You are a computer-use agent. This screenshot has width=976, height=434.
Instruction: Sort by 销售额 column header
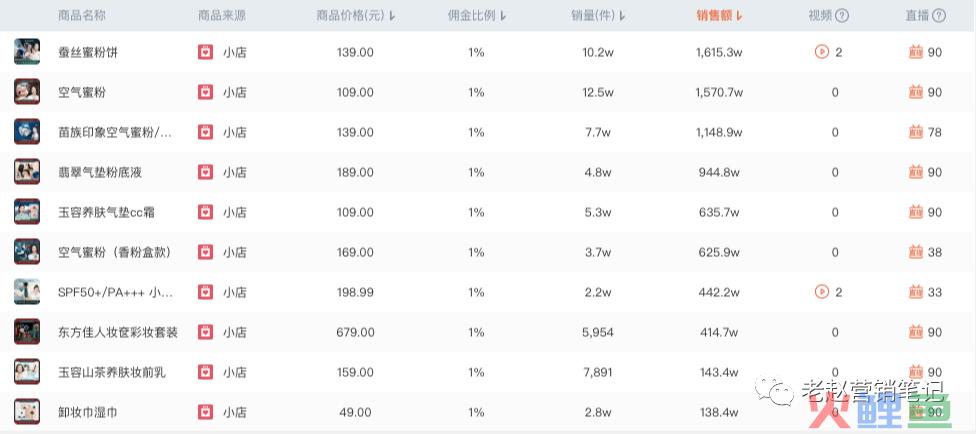click(720, 16)
